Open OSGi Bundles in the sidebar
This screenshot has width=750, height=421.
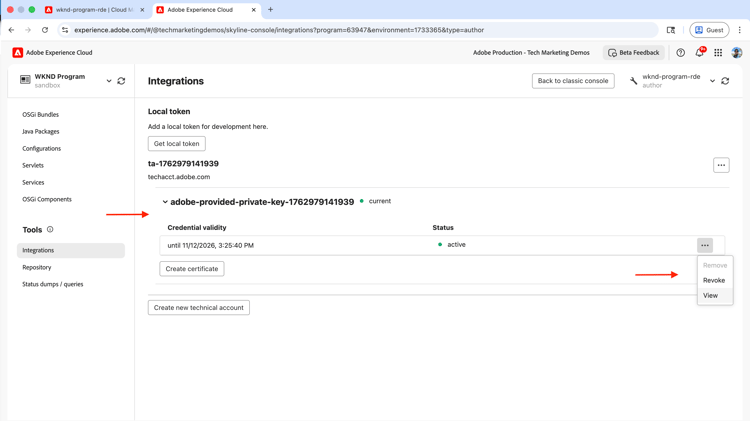pyautogui.click(x=41, y=114)
